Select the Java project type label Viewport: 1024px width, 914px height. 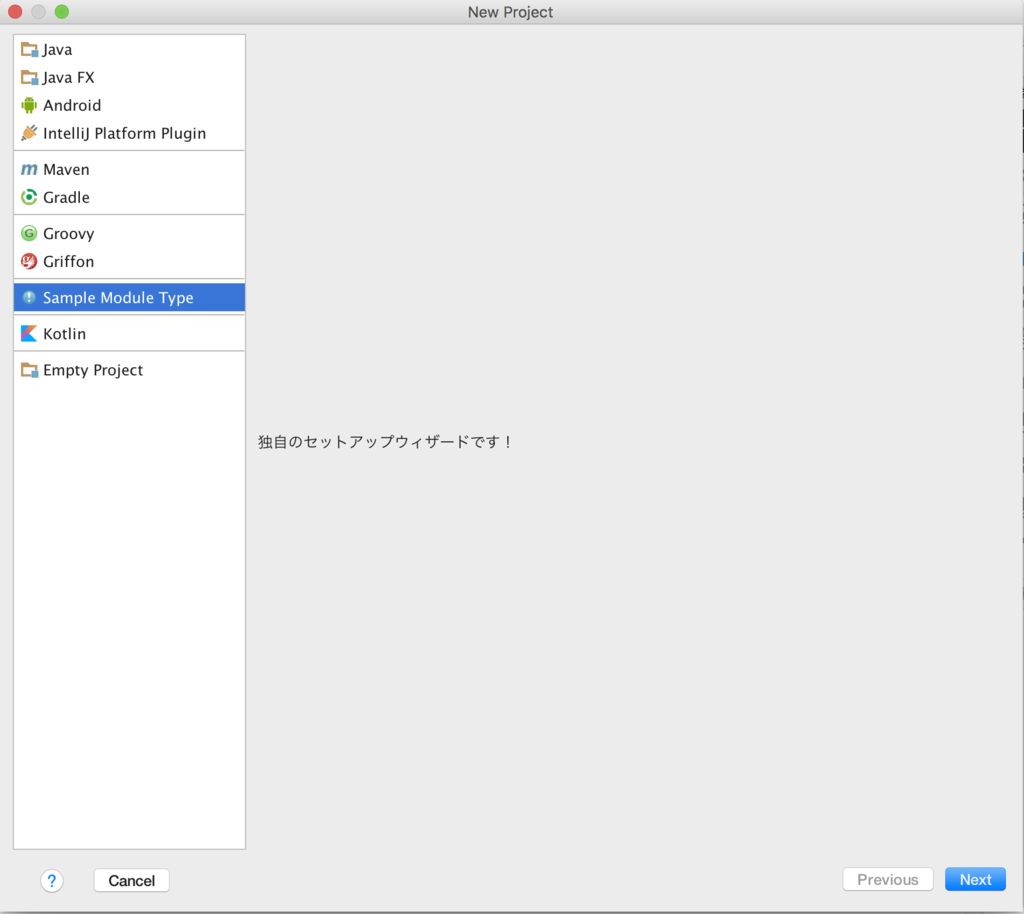point(57,50)
